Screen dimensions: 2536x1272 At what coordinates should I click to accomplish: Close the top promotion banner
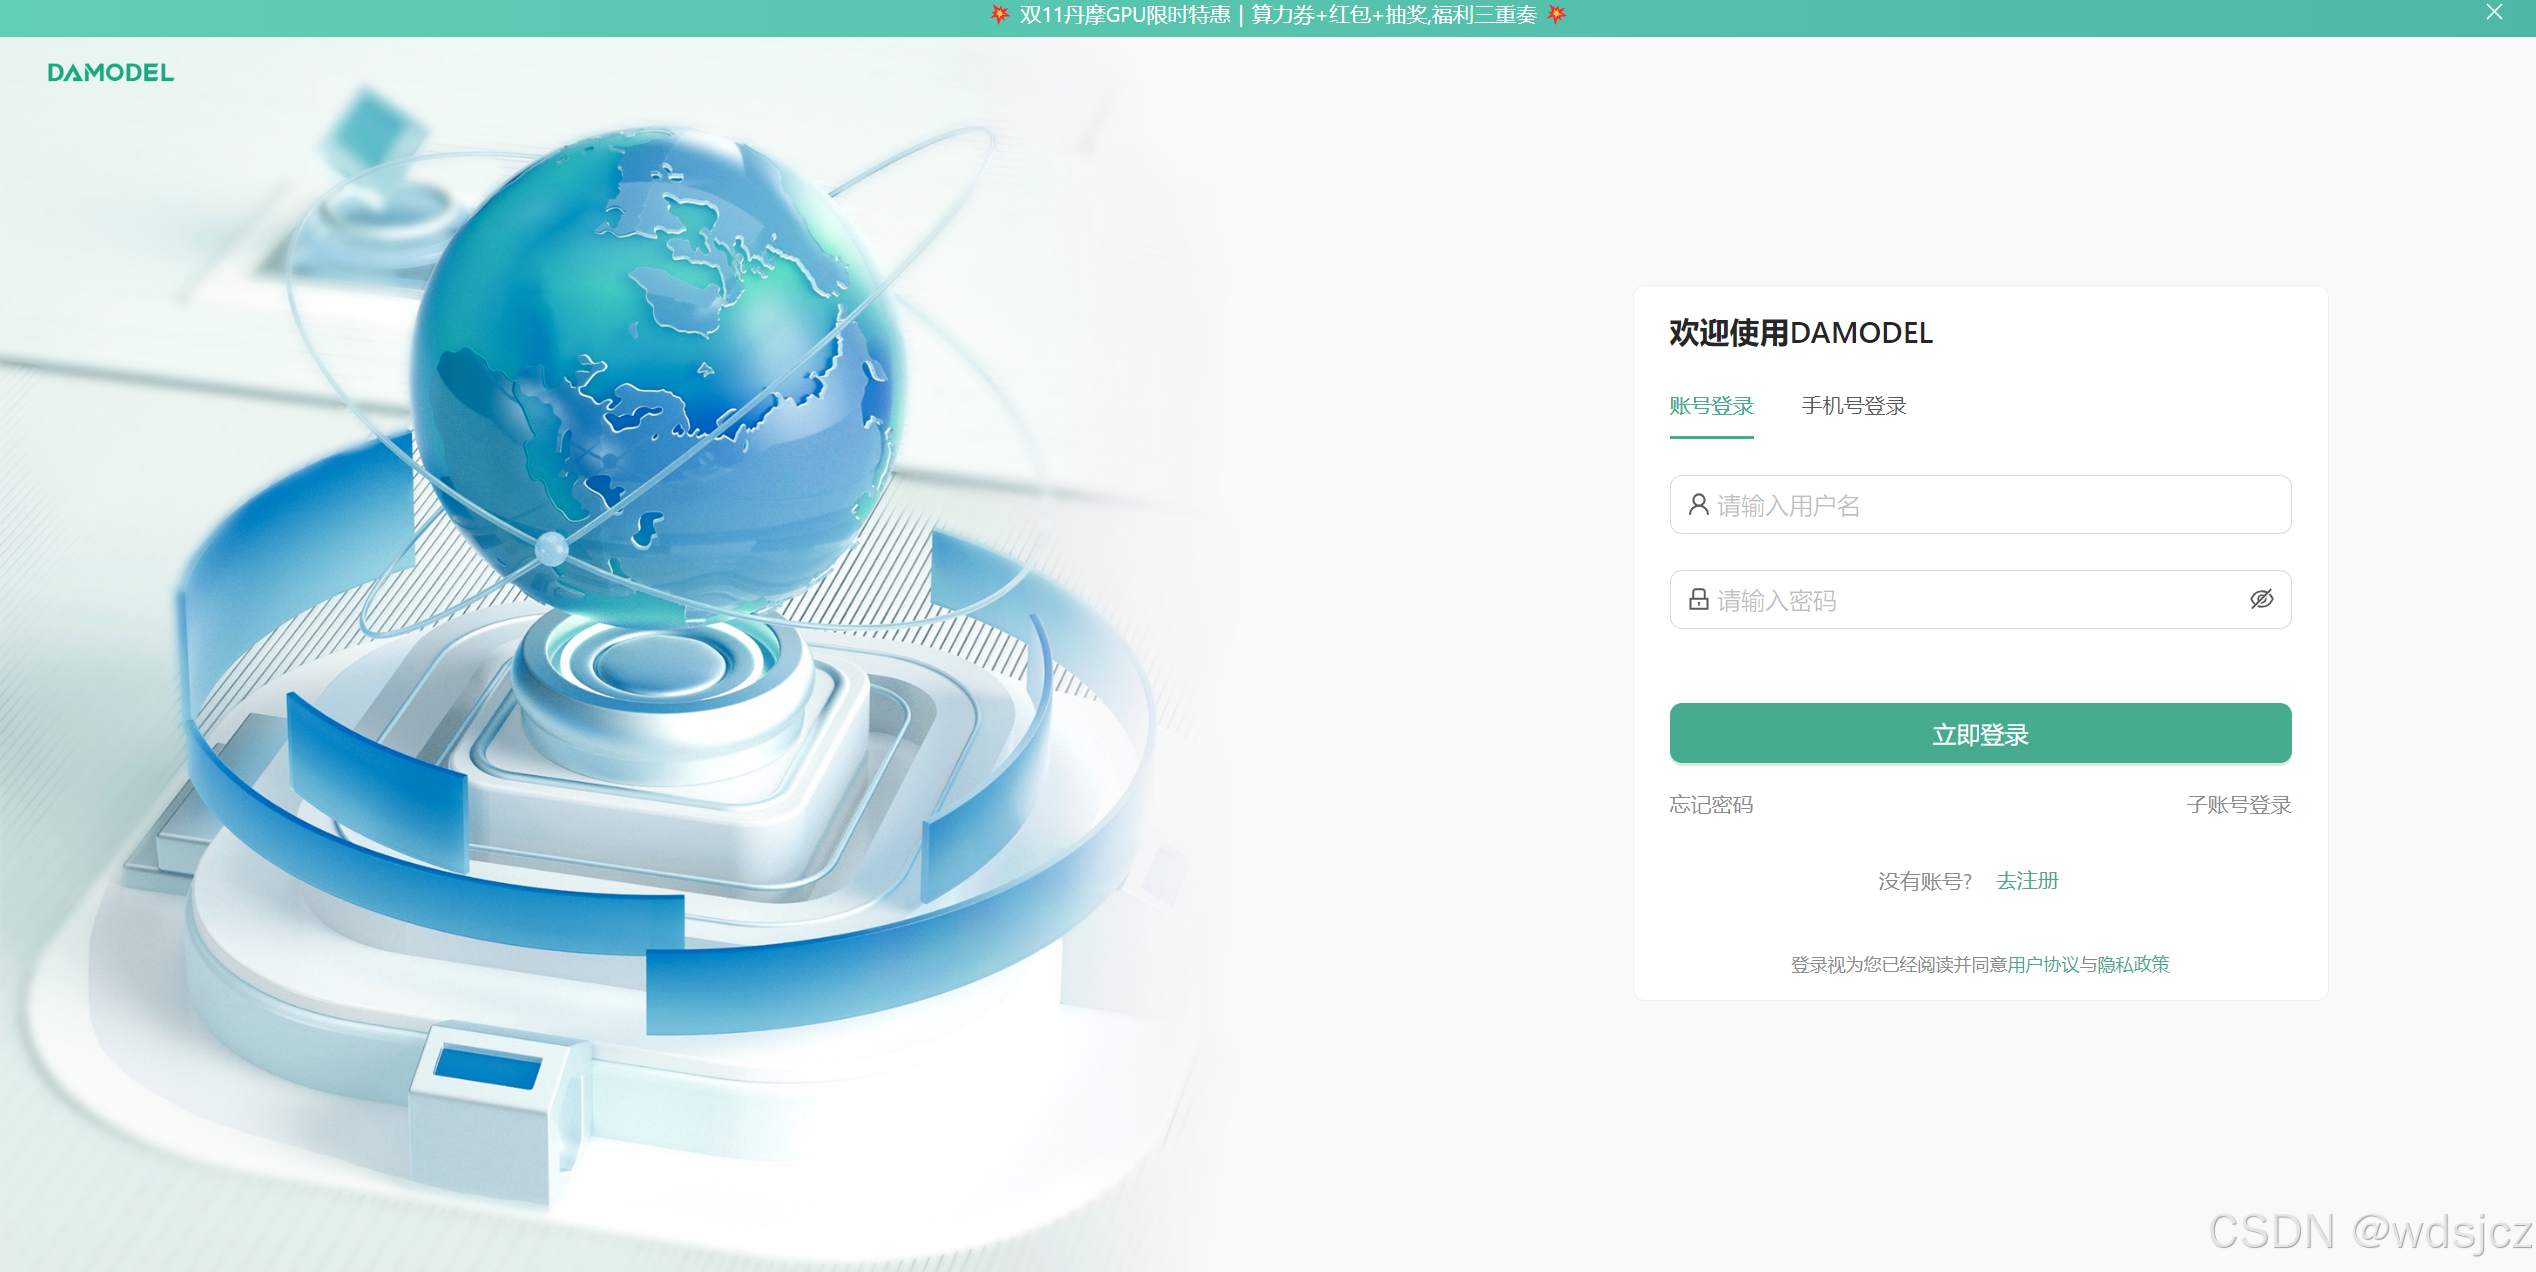pos(2494,12)
